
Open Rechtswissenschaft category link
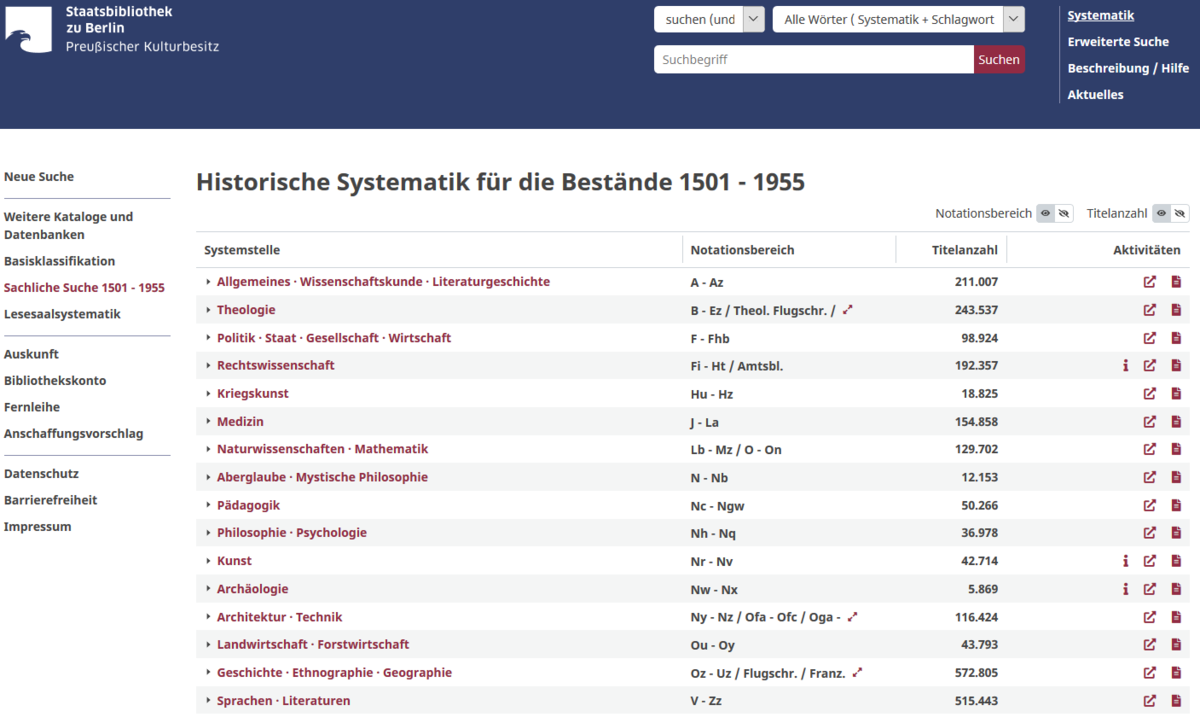pos(276,366)
